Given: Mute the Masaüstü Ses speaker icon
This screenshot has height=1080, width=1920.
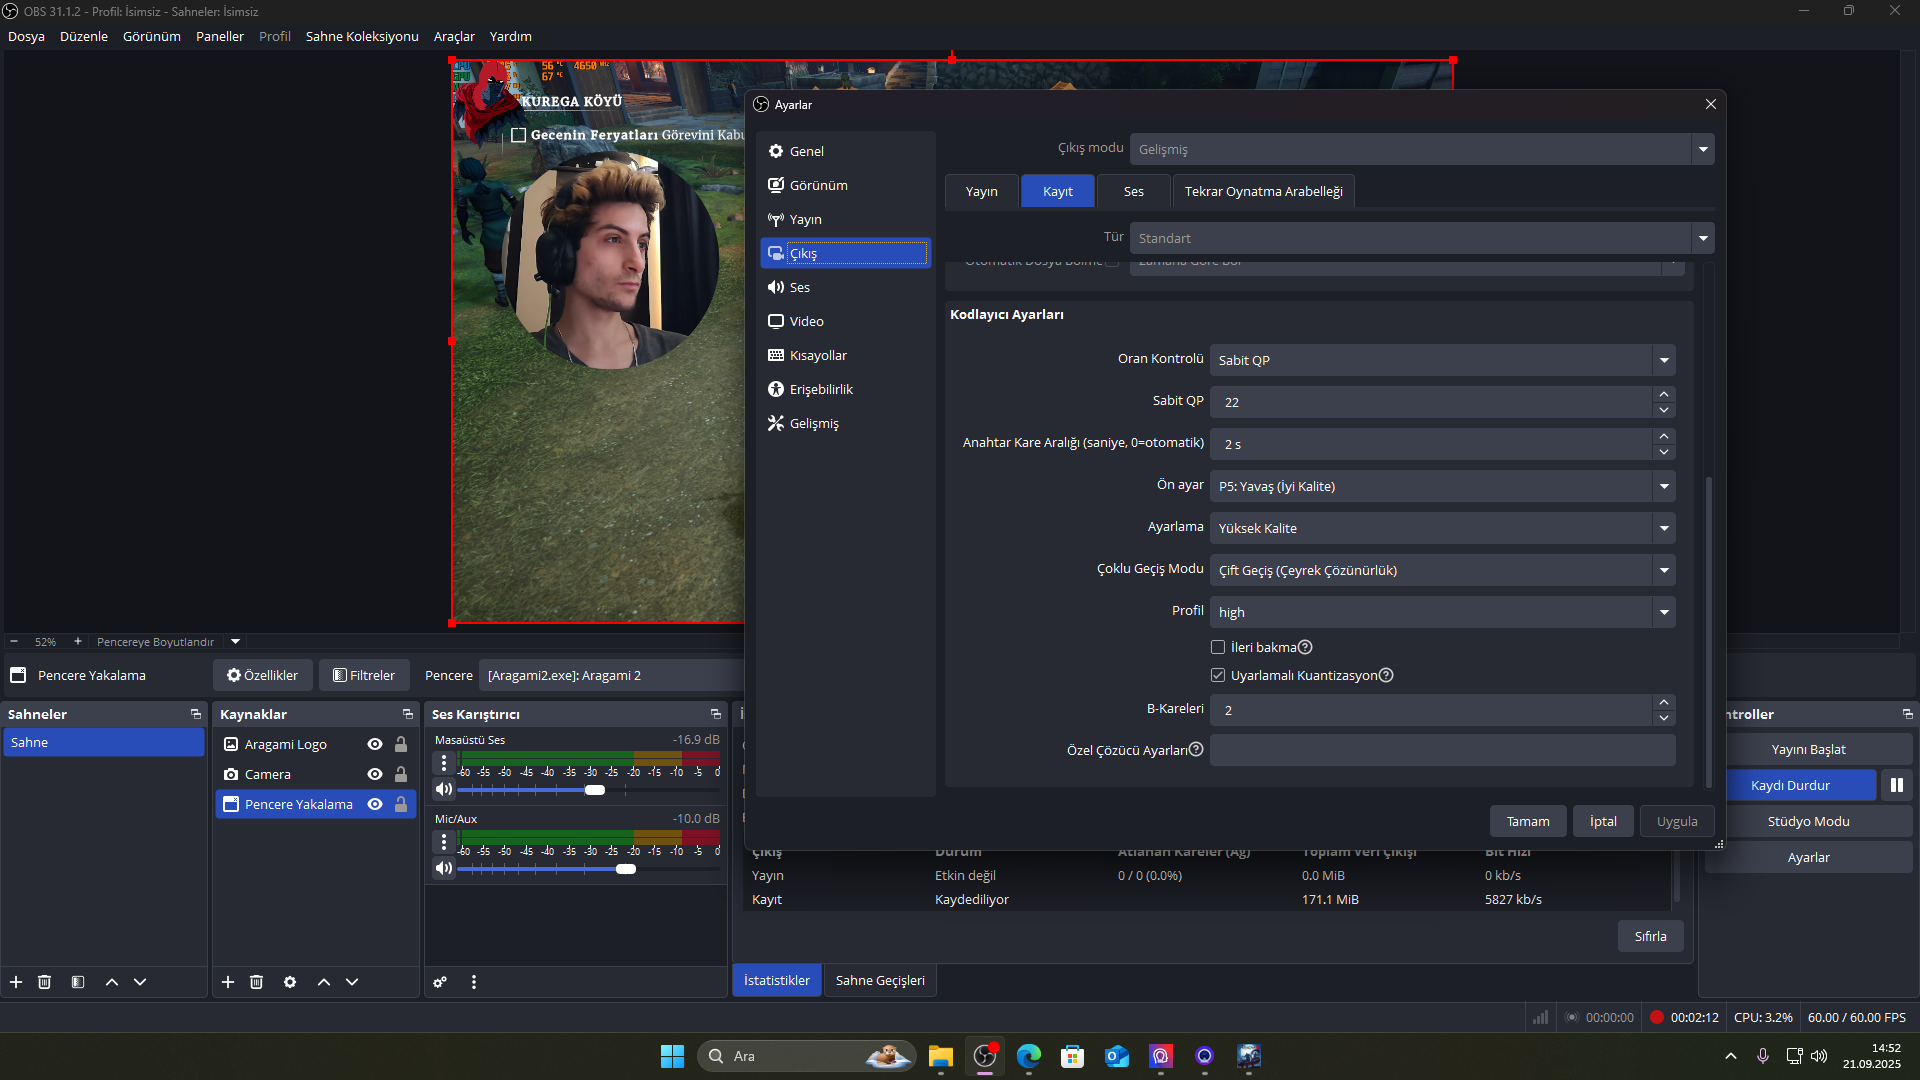Looking at the screenshot, I should click(x=444, y=790).
